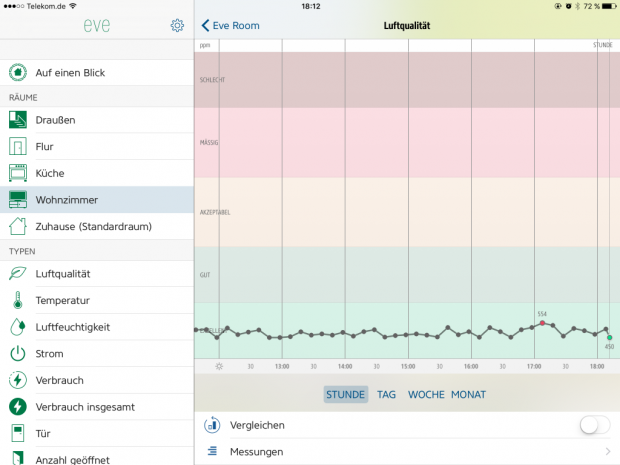Open the Tür entry label
The image size is (620, 465).
coord(43,433)
